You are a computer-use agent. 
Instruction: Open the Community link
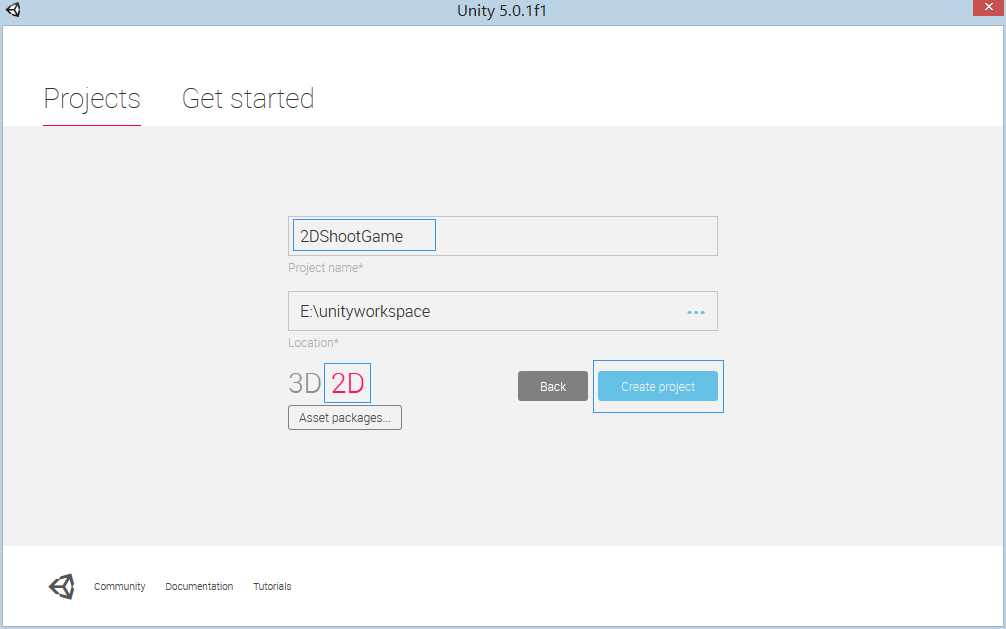[x=119, y=587]
